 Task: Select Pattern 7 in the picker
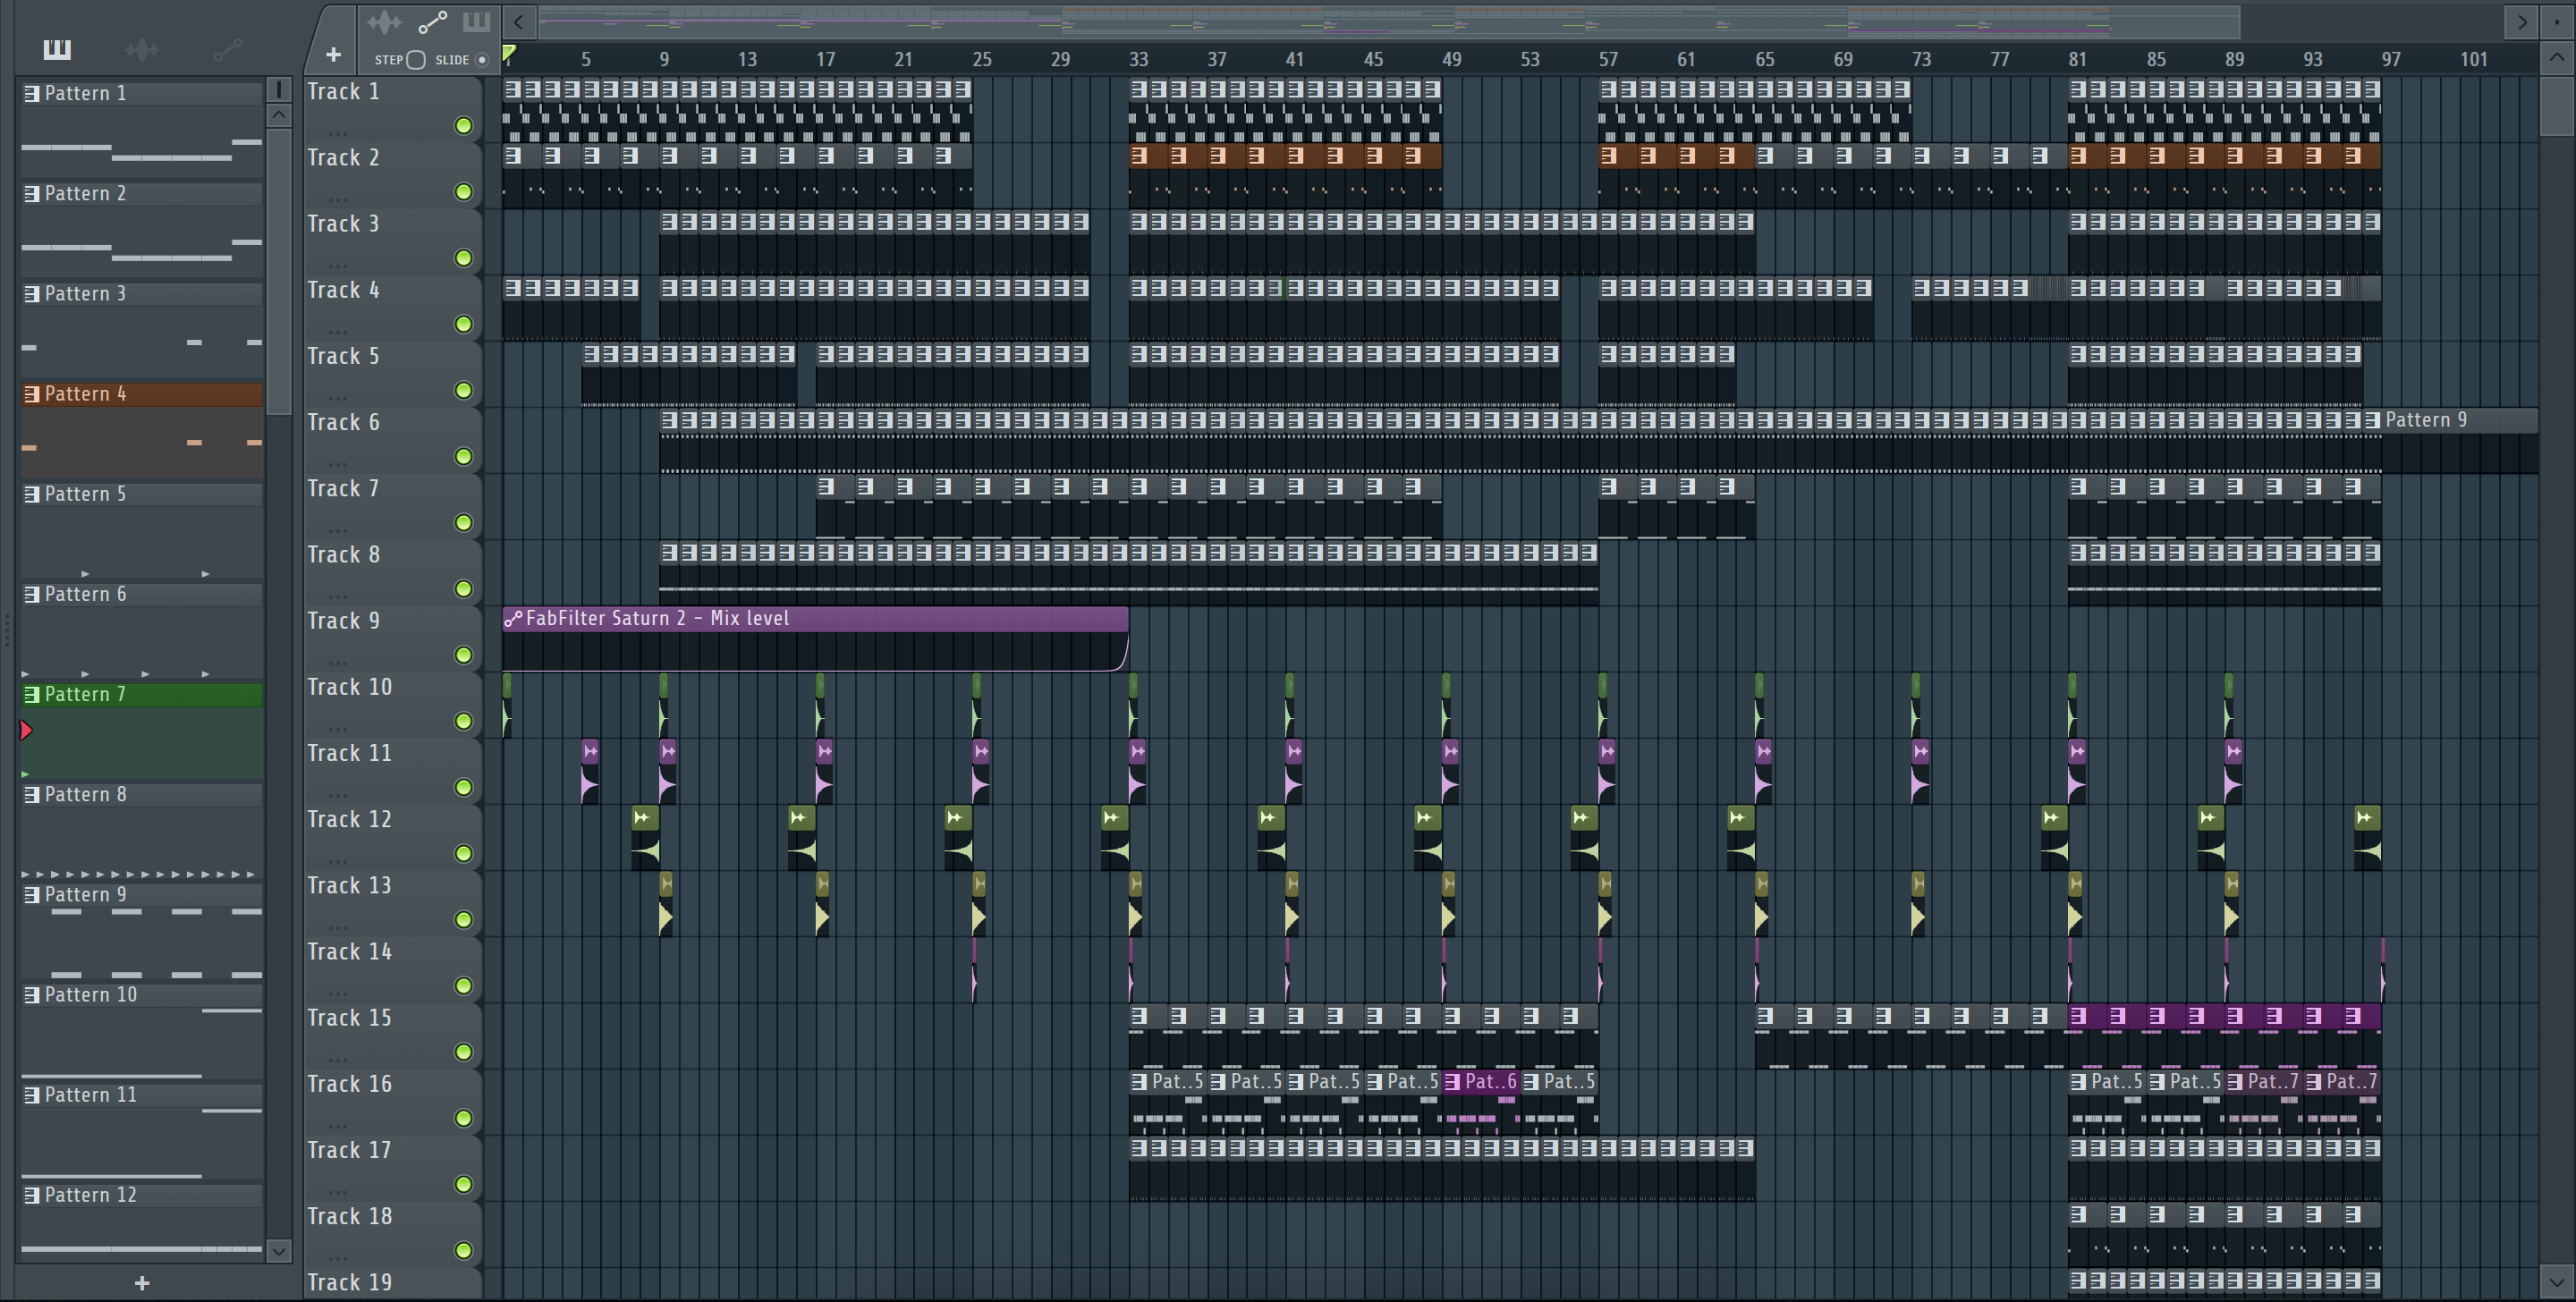140,694
